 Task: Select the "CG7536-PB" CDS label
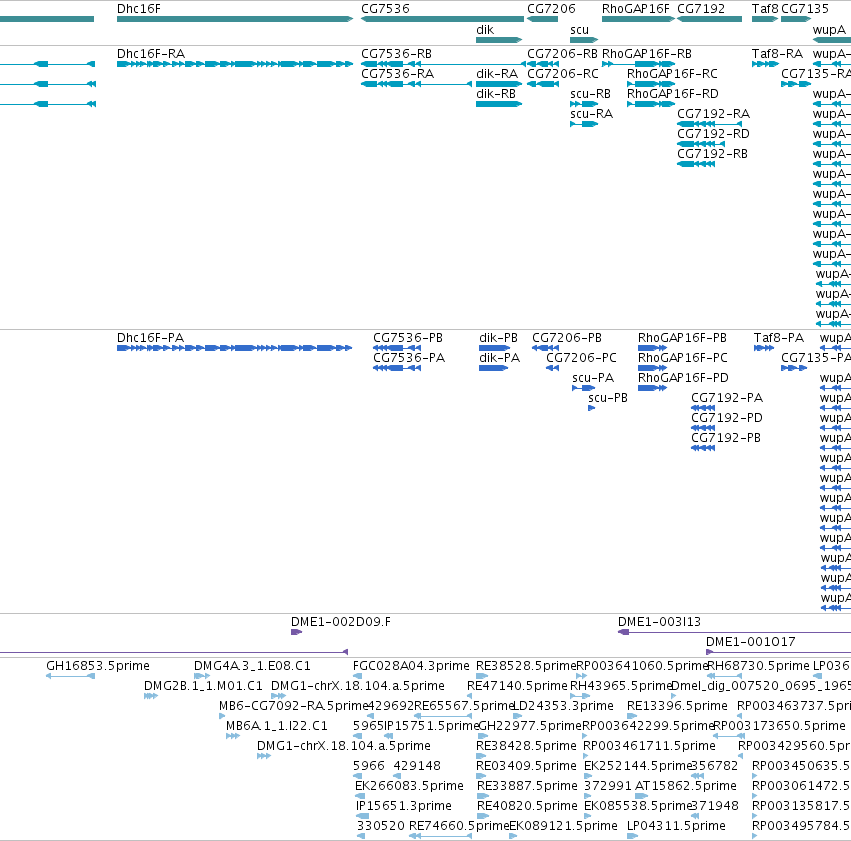[408, 338]
